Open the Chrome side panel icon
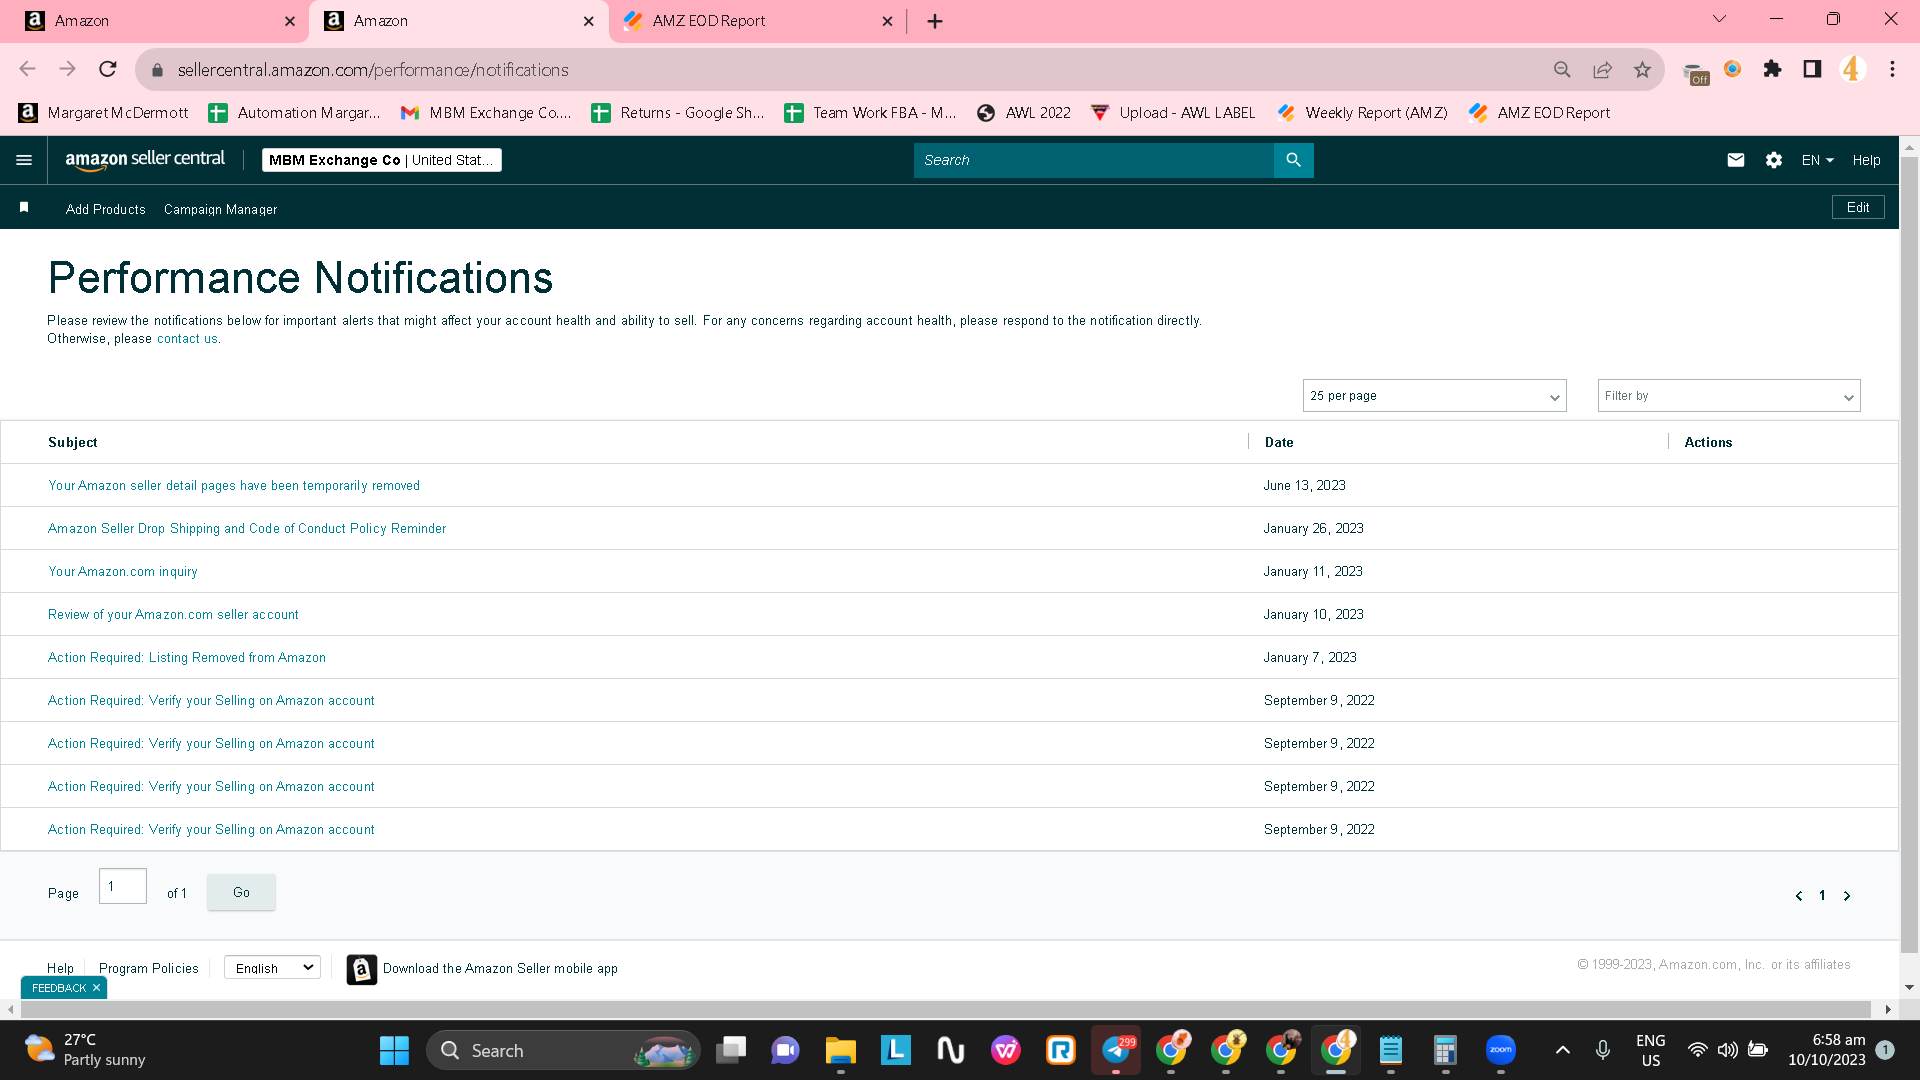Viewport: 1920px width, 1080px height. pos(1812,69)
